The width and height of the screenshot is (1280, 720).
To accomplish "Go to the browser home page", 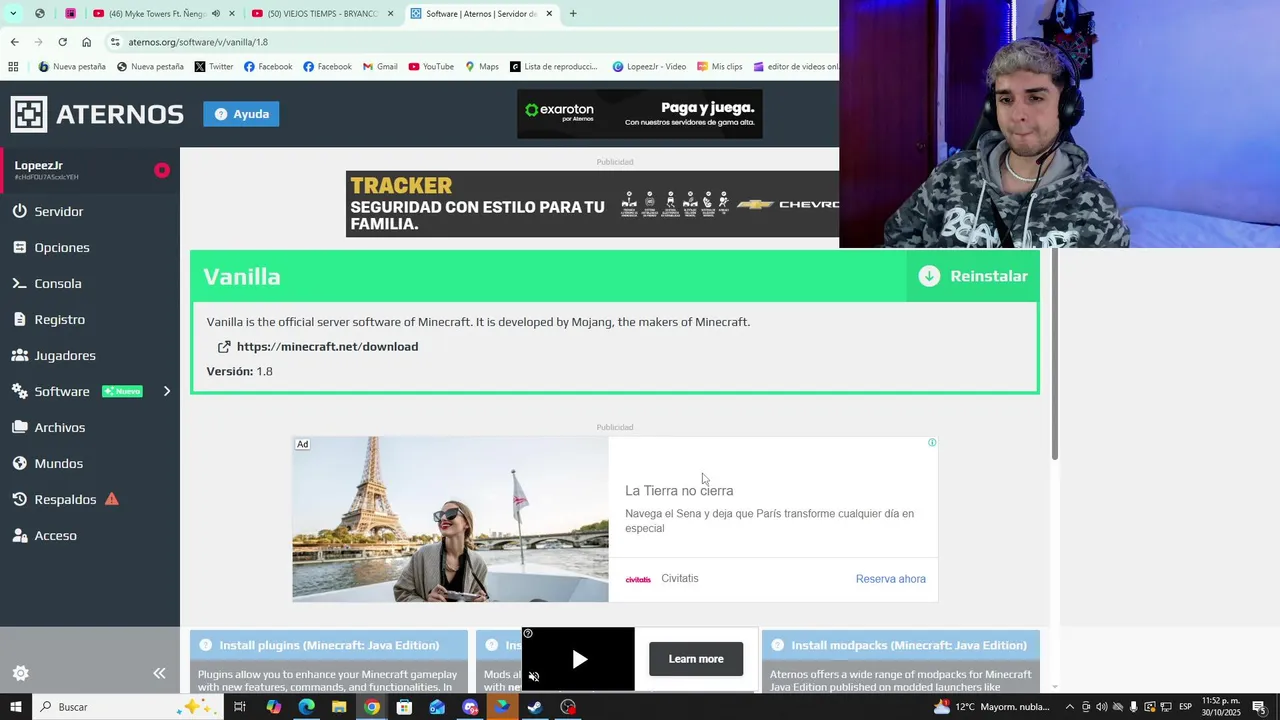I will click(86, 42).
